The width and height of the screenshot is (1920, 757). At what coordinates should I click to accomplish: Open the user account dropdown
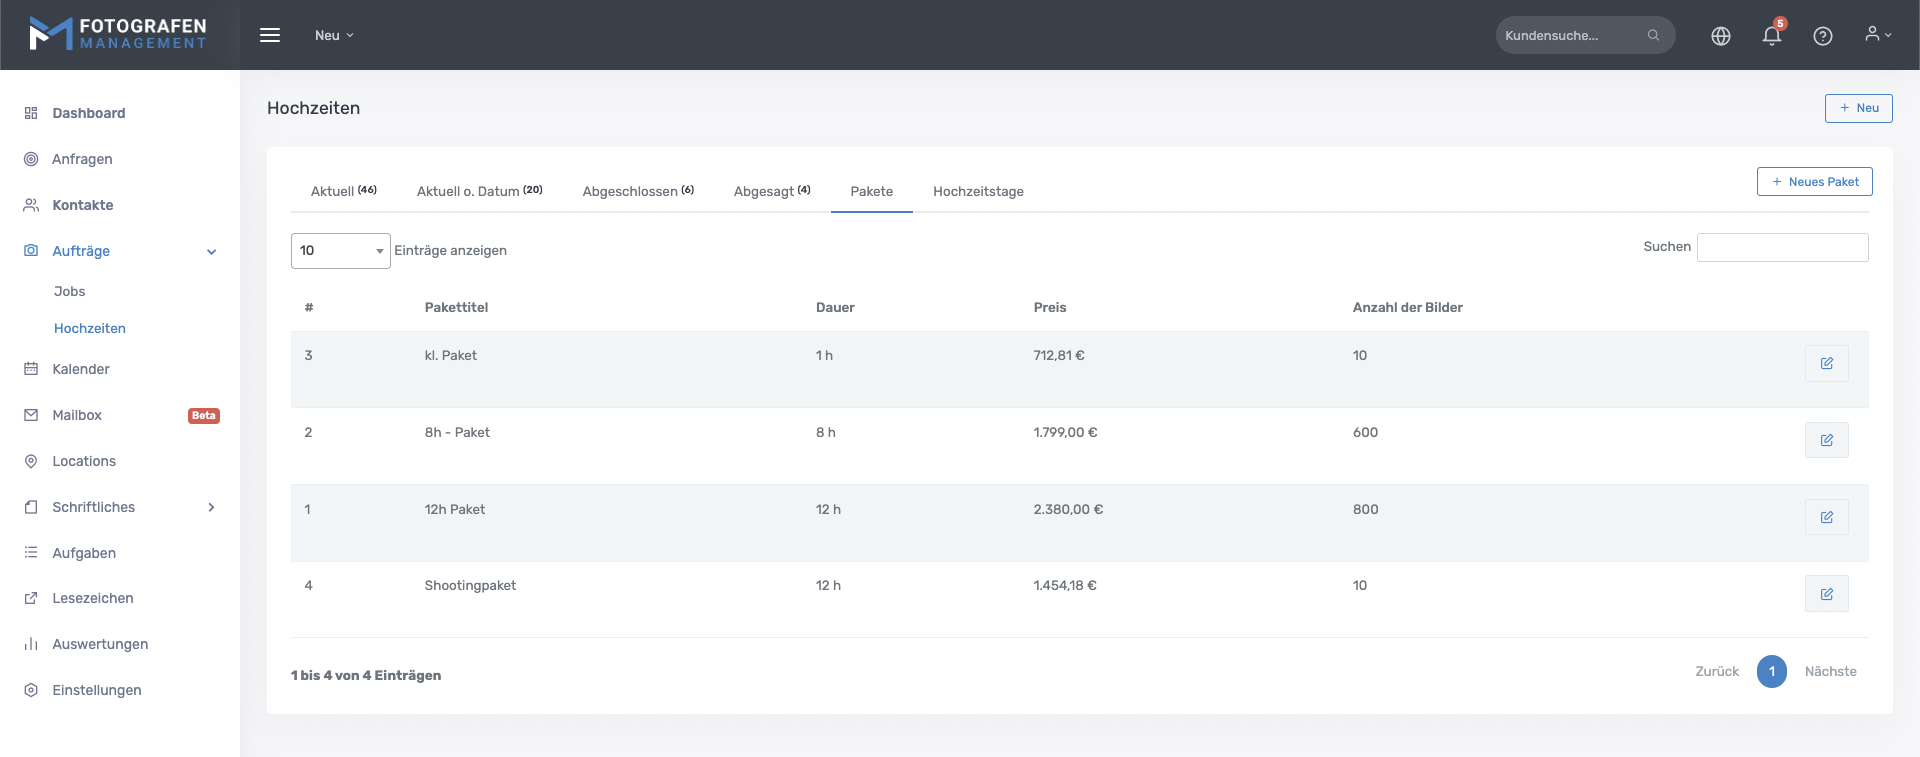(x=1877, y=35)
